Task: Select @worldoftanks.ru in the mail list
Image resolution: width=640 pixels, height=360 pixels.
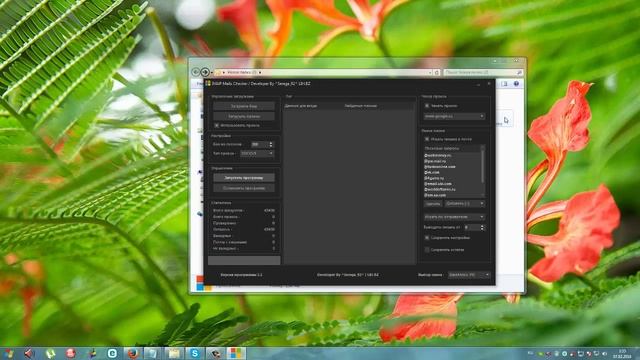Action: point(440,189)
